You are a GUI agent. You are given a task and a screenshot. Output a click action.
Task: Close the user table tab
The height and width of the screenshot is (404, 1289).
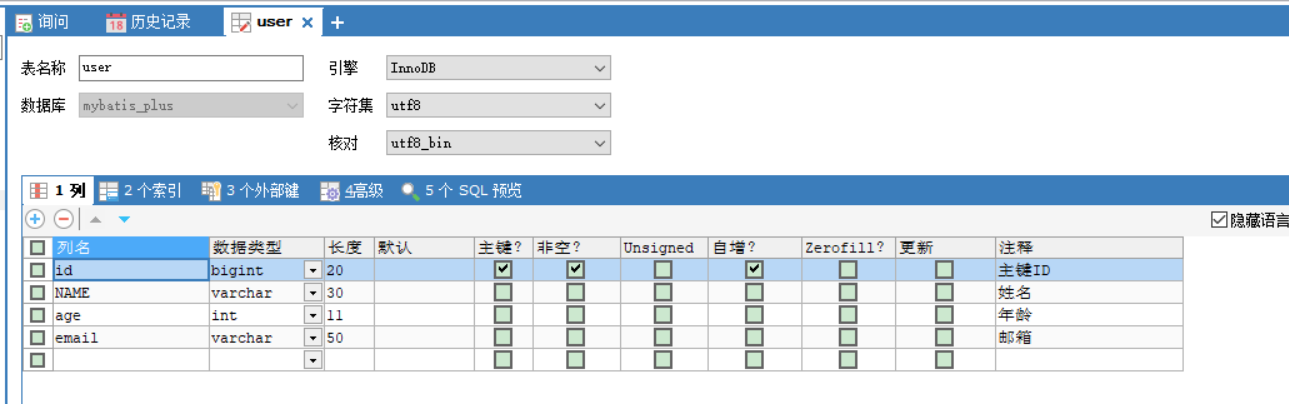307,22
